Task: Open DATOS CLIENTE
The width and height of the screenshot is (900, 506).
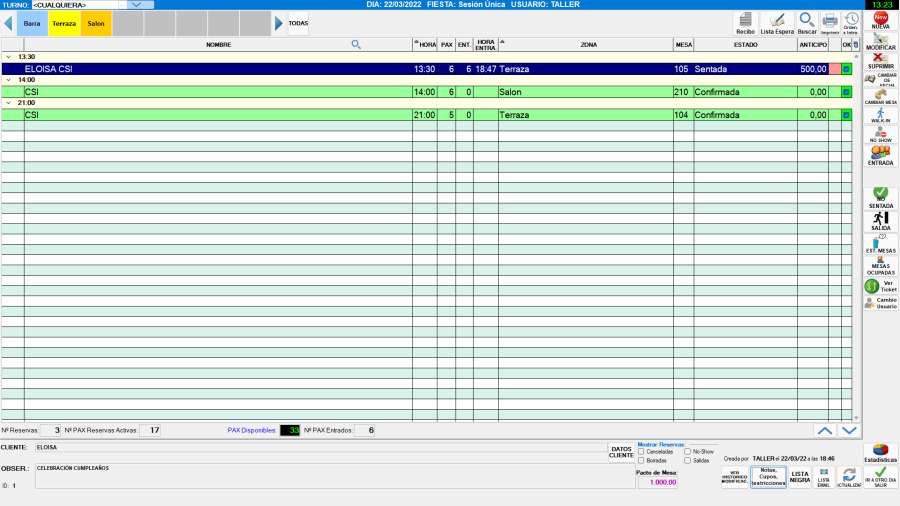Action: 621,452
